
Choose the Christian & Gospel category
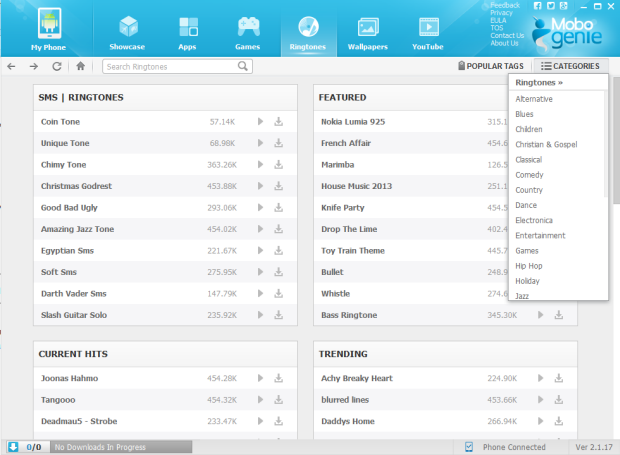[546, 145]
